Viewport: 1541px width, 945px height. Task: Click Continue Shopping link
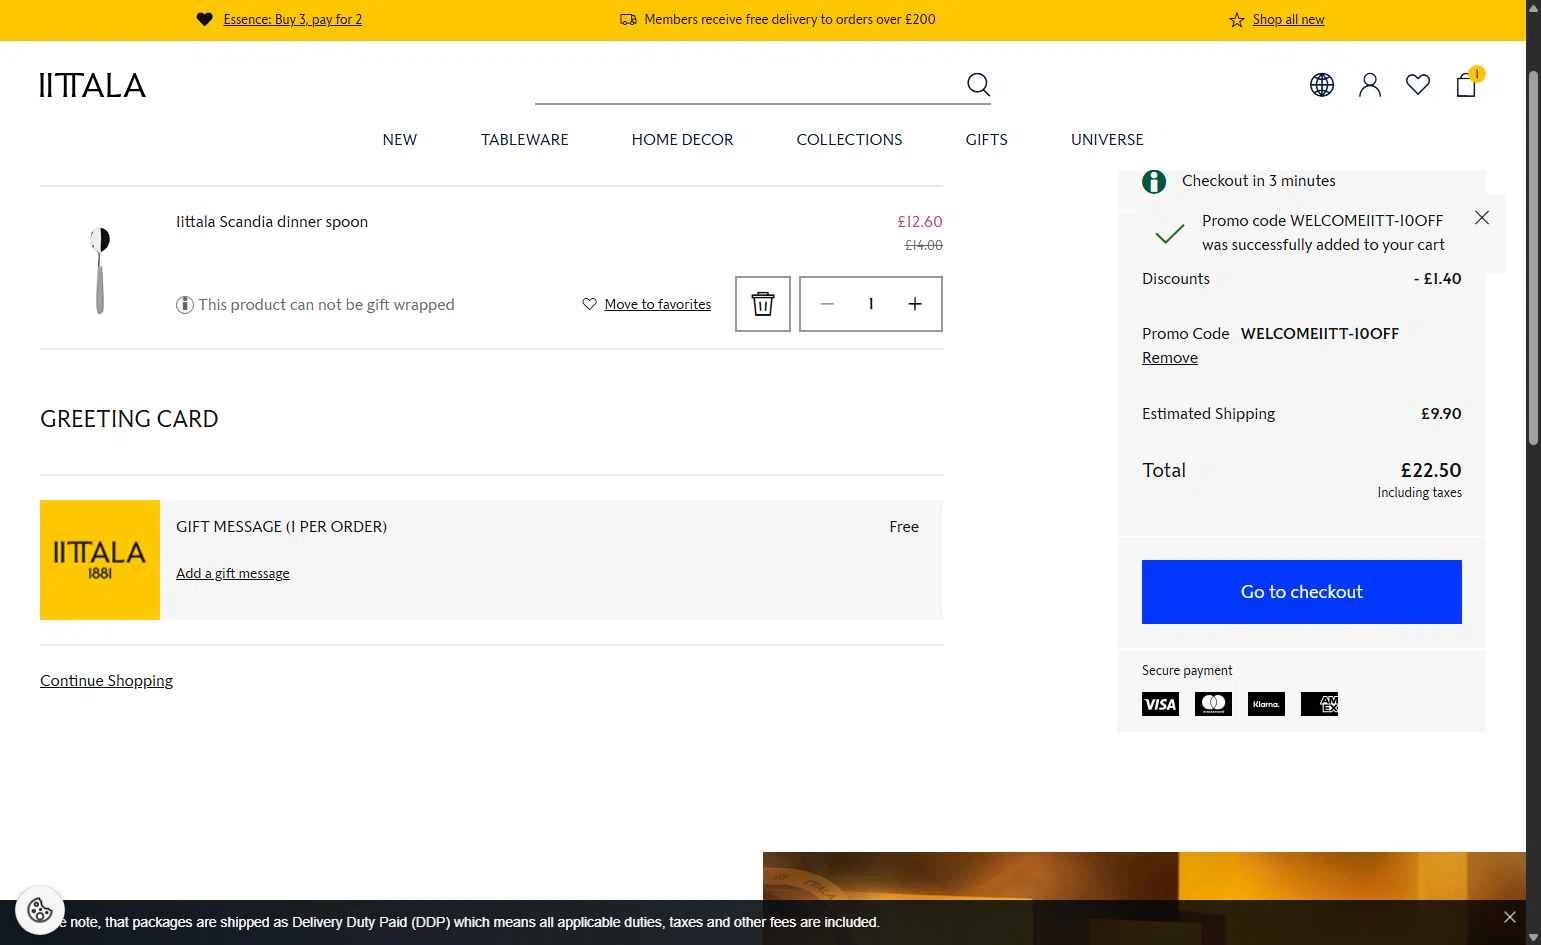point(106,681)
